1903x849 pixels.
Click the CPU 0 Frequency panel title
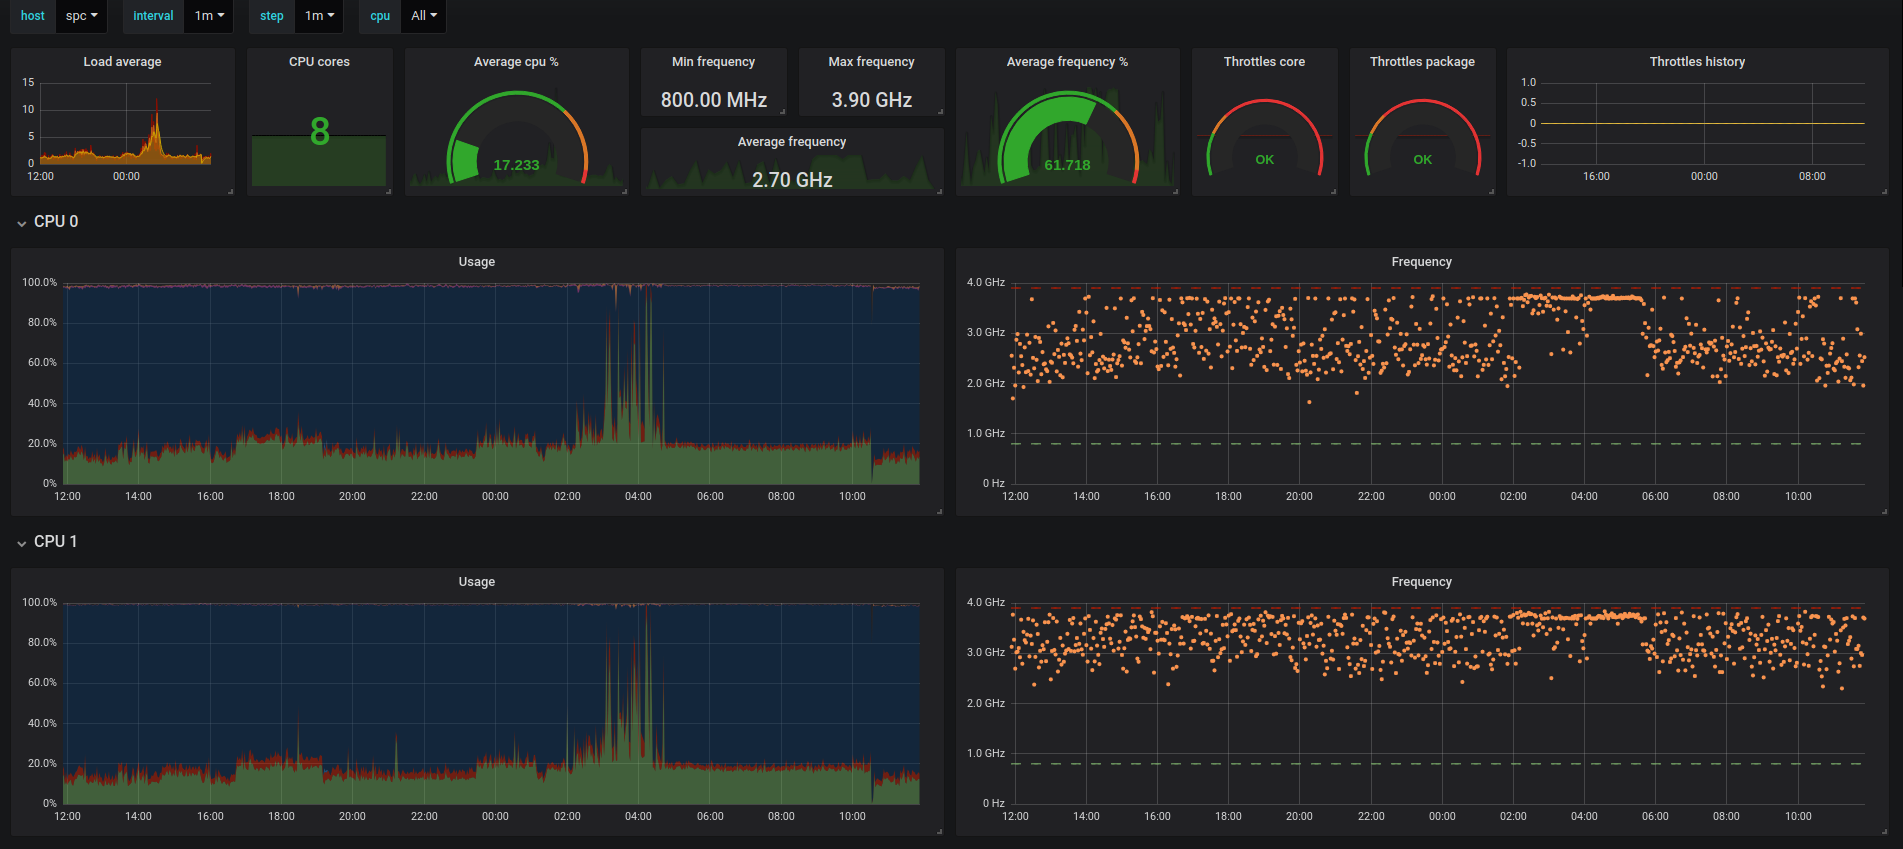[1421, 262]
